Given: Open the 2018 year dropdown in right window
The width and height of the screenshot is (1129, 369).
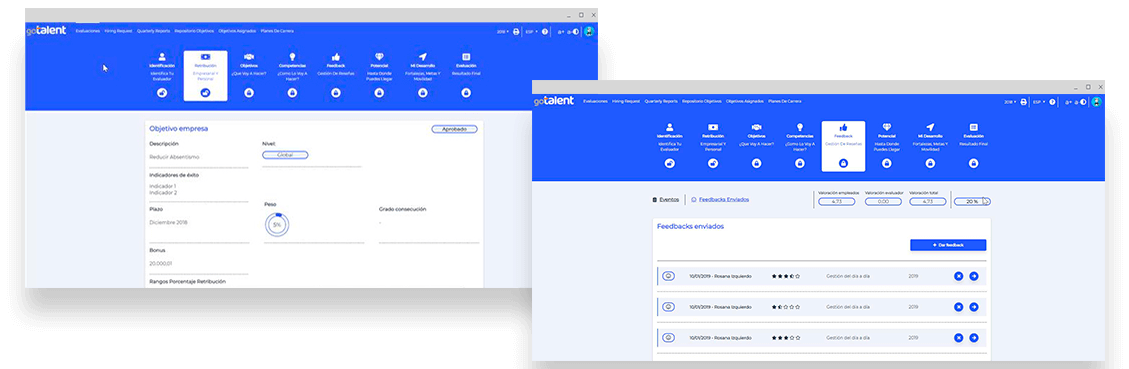Looking at the screenshot, I should pyautogui.click(x=1010, y=102).
